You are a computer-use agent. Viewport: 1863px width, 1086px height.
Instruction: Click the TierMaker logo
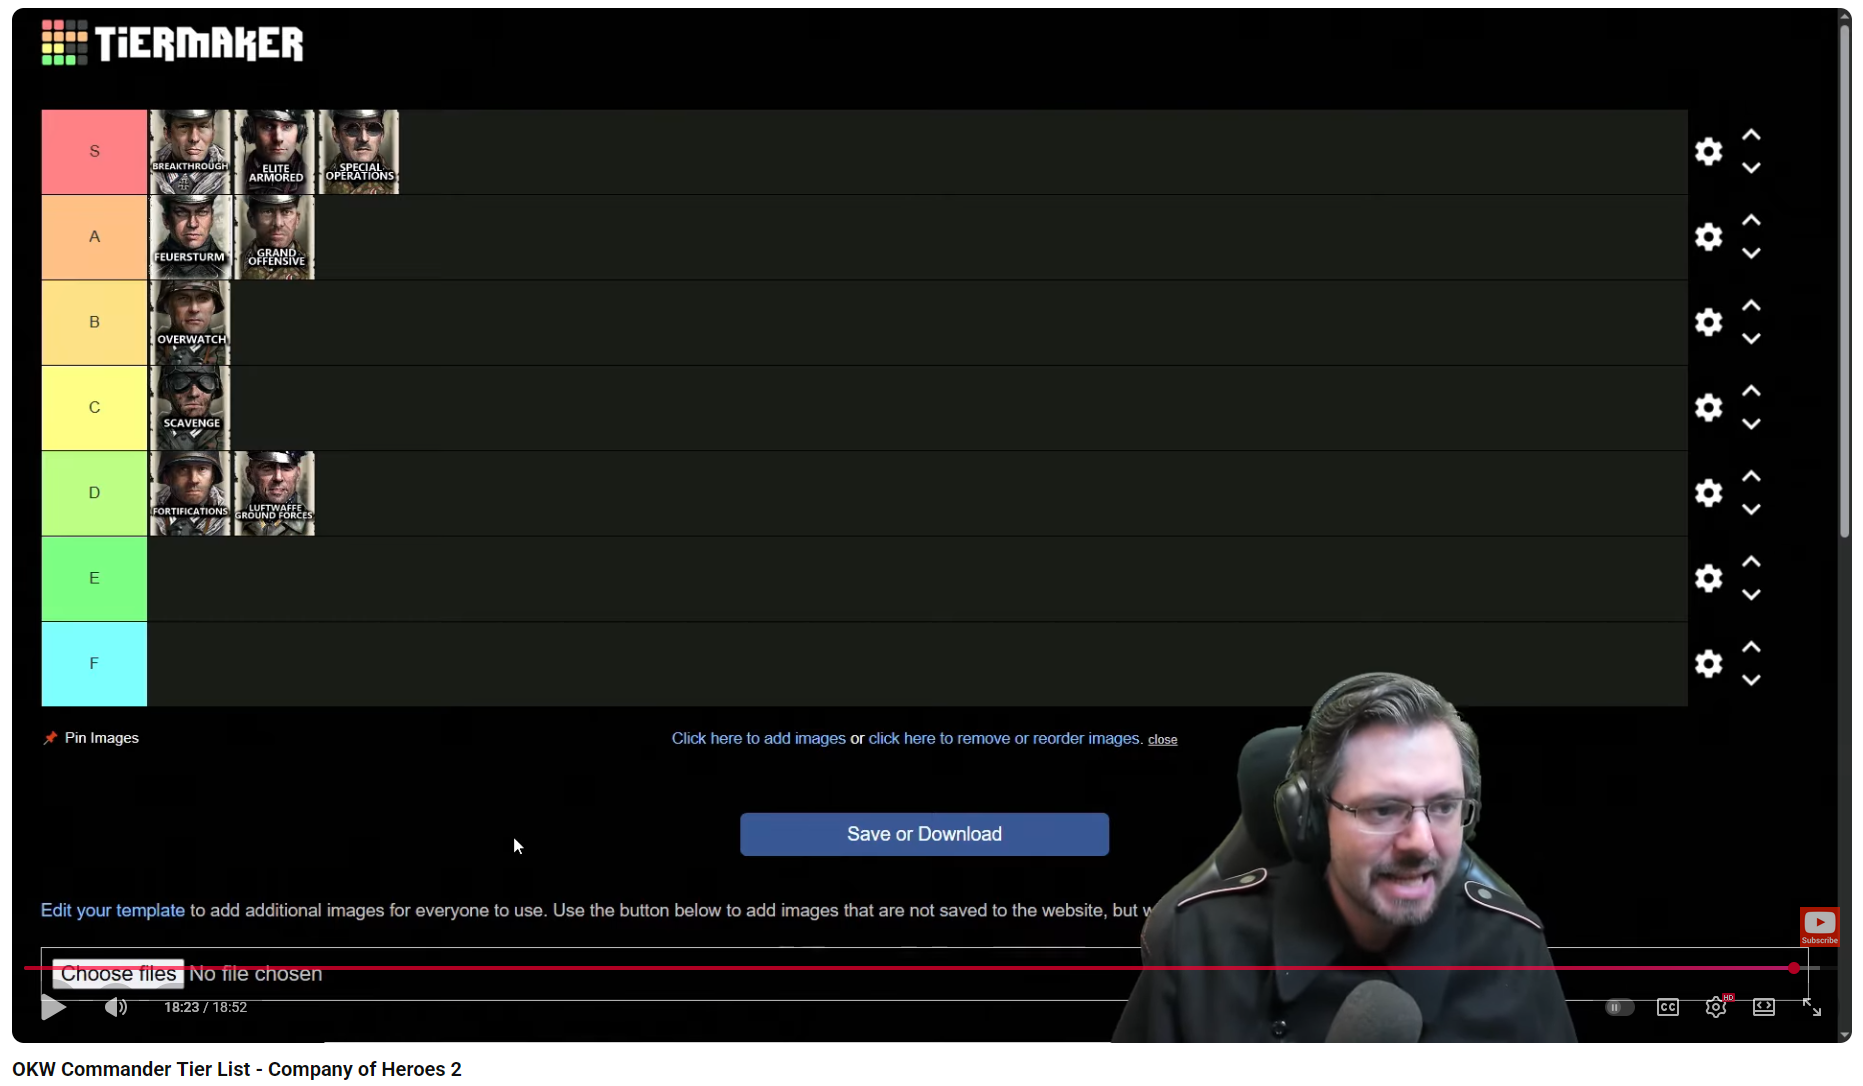point(172,43)
